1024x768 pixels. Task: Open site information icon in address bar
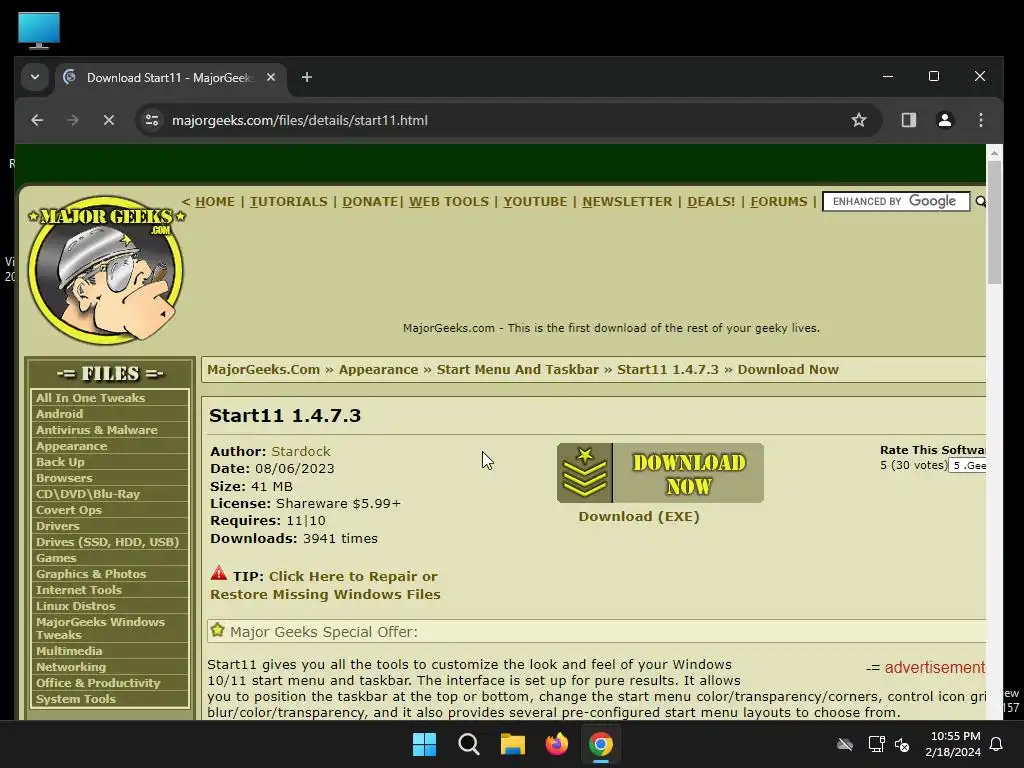152,120
